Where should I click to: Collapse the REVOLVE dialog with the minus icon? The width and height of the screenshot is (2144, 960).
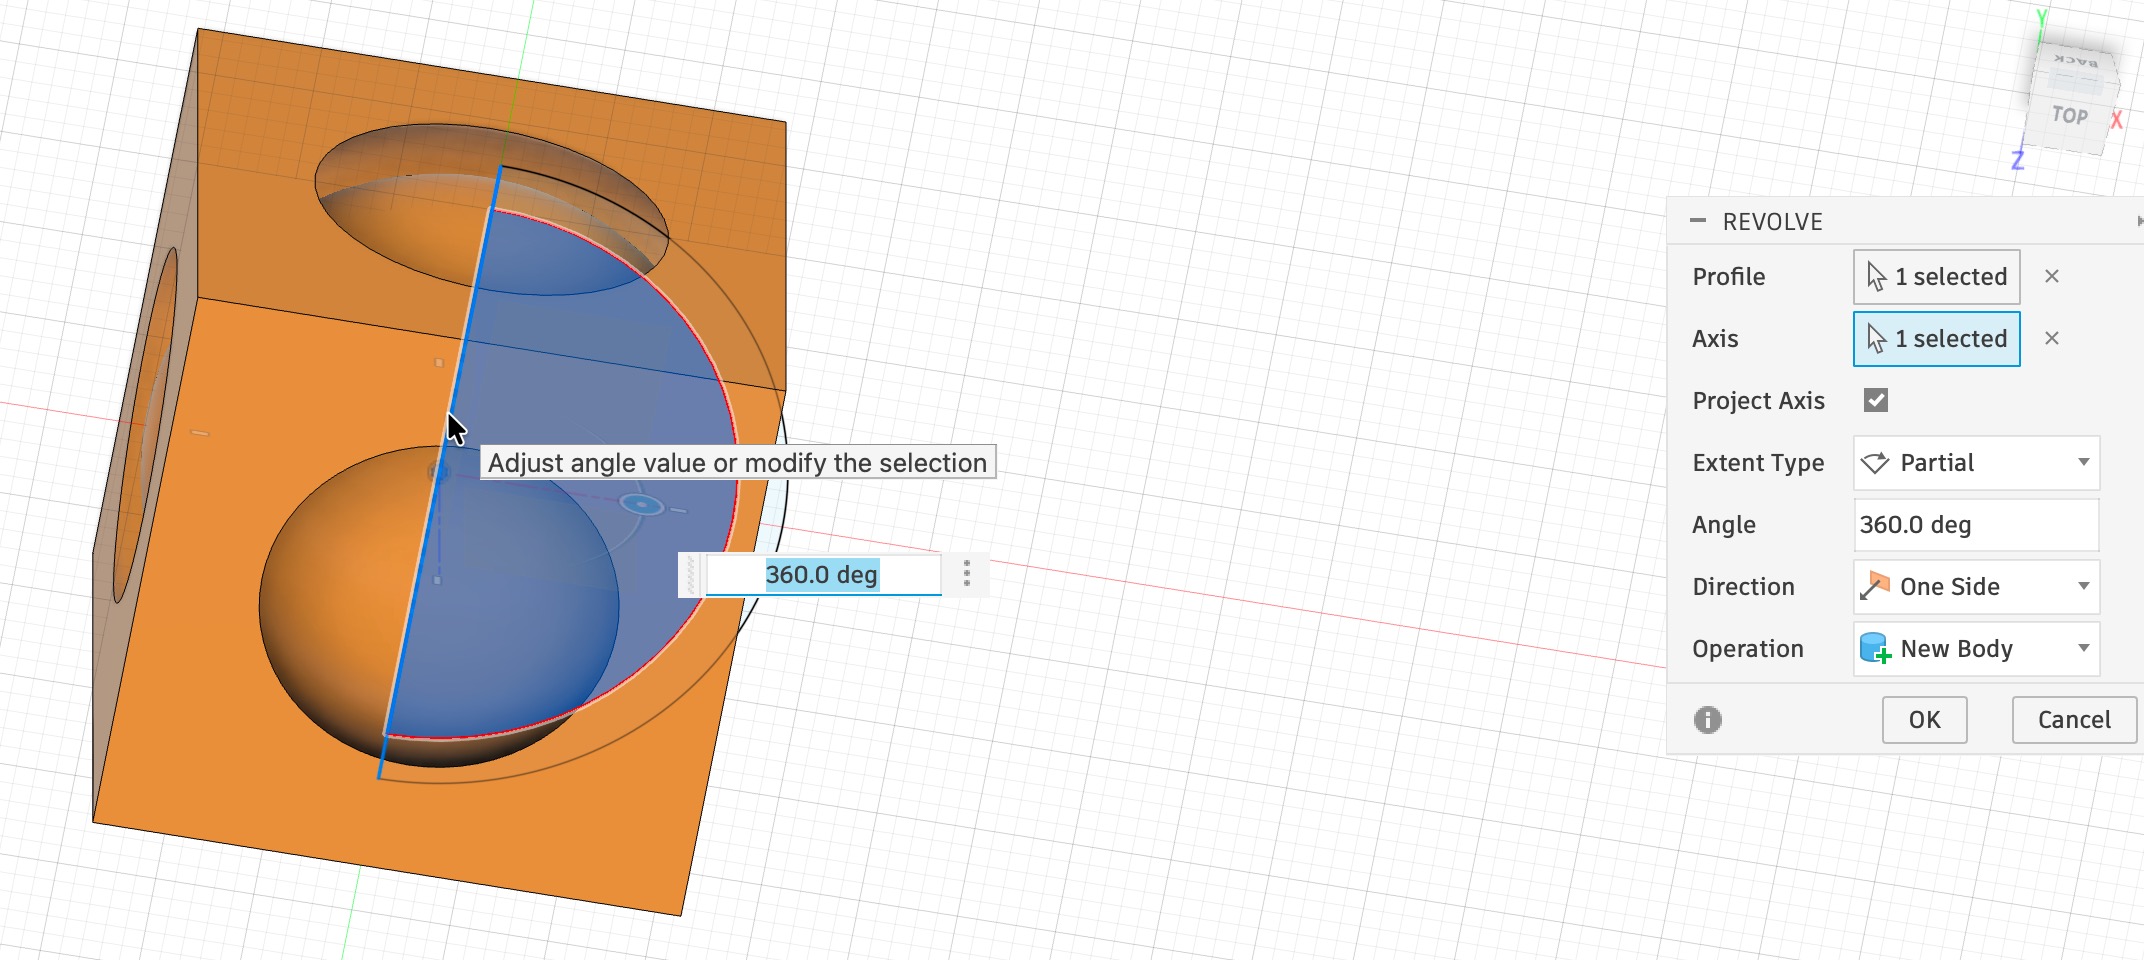[1697, 221]
